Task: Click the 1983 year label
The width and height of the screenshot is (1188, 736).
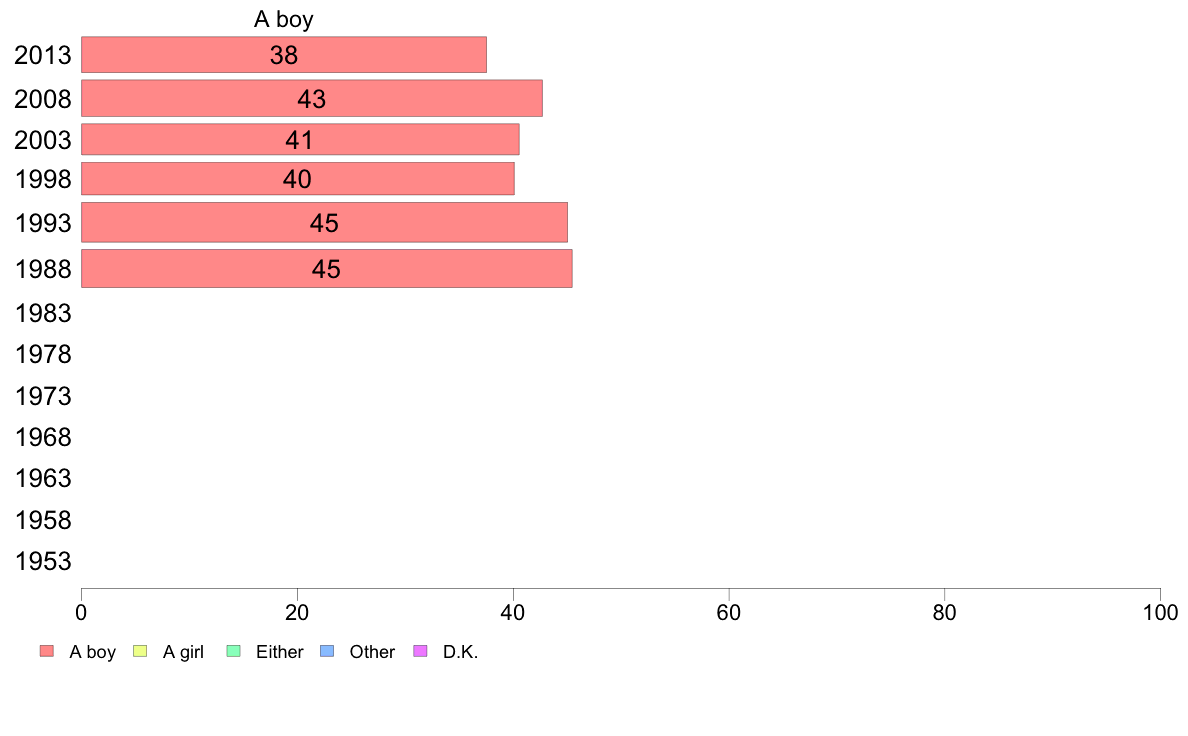Action: (x=43, y=314)
